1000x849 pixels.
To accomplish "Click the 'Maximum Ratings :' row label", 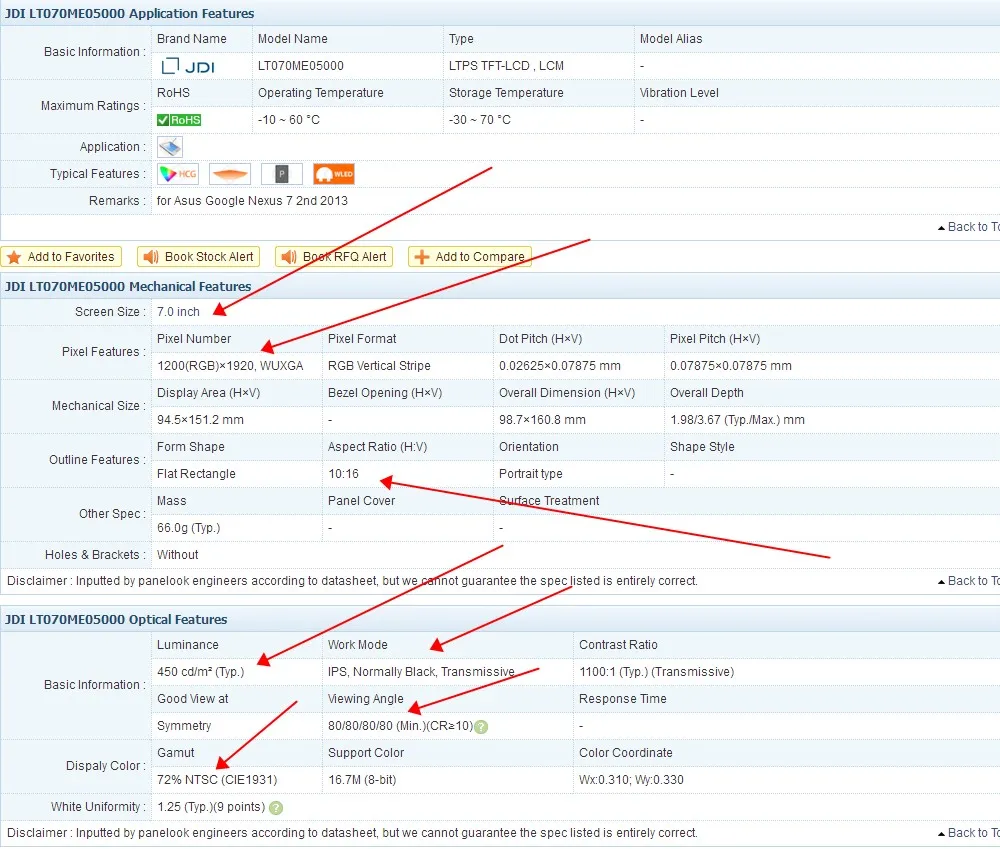I will click(x=93, y=107).
